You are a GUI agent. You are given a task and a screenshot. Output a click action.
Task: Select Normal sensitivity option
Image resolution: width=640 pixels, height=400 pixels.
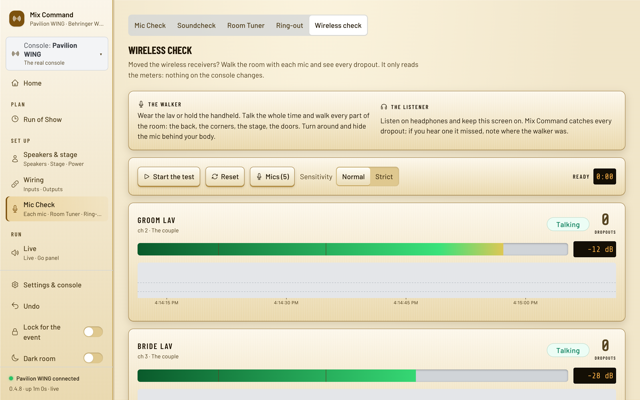point(353,177)
